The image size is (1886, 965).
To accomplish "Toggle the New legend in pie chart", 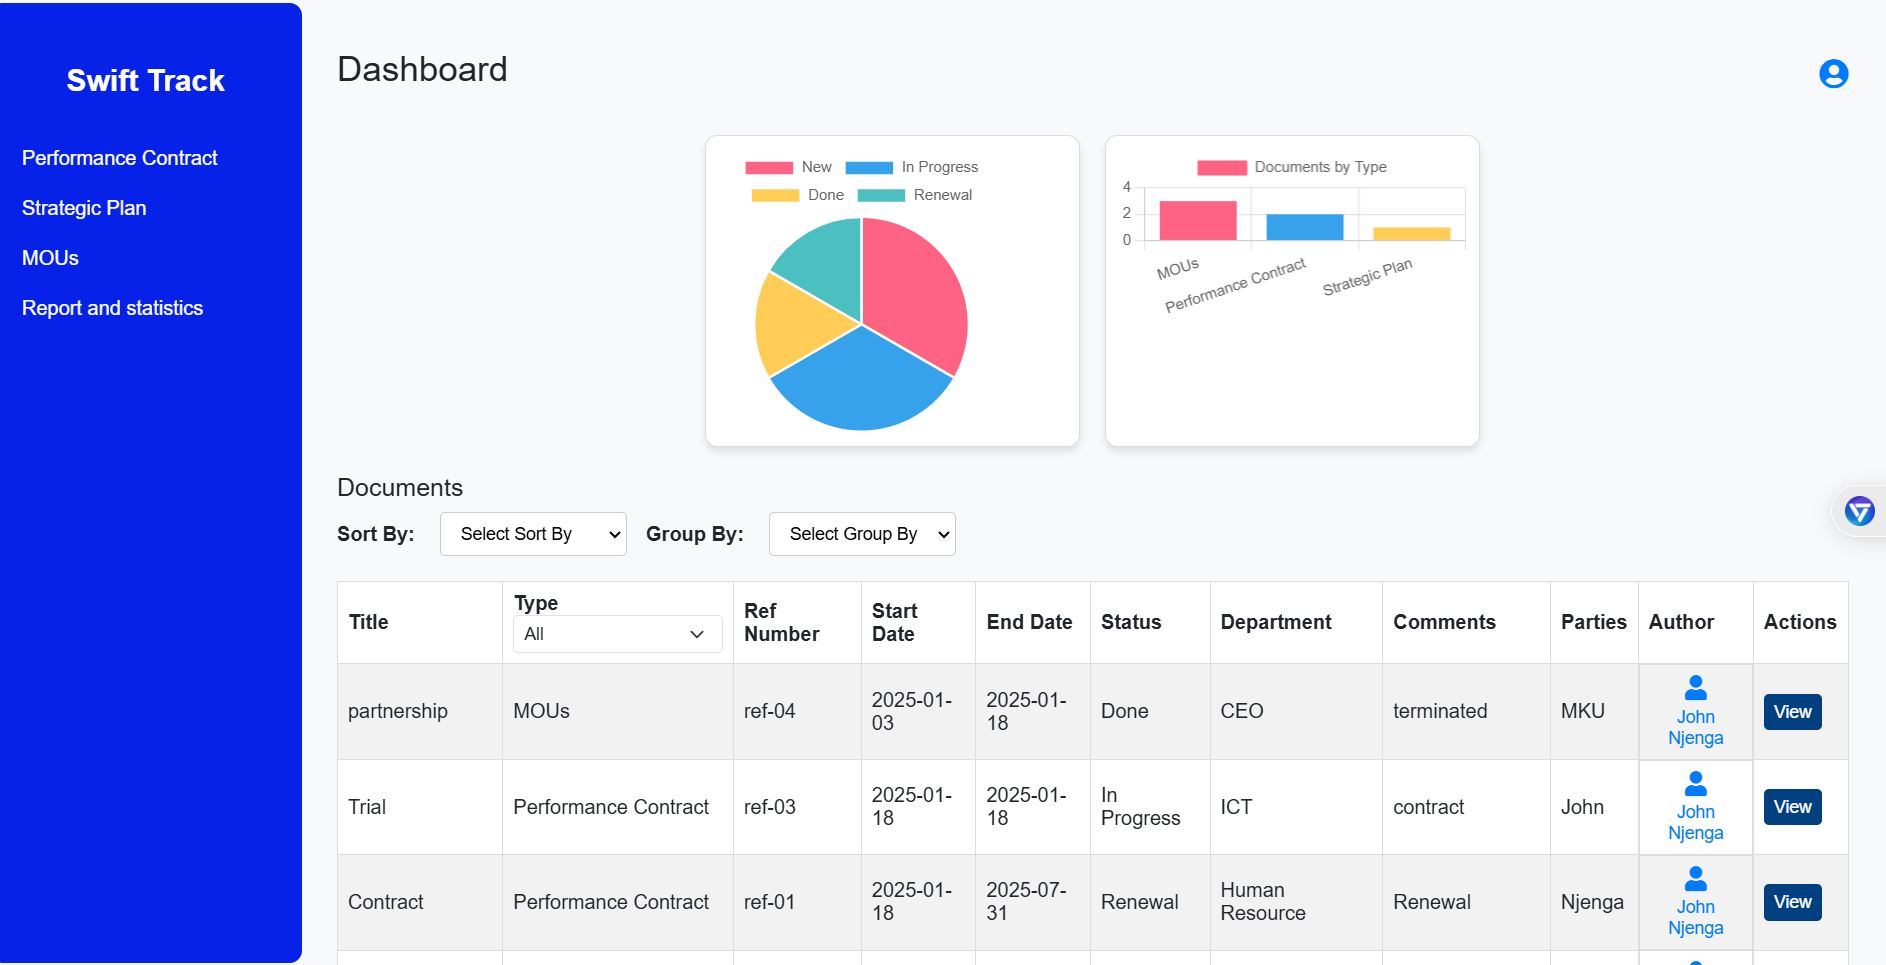I will [x=769, y=168].
